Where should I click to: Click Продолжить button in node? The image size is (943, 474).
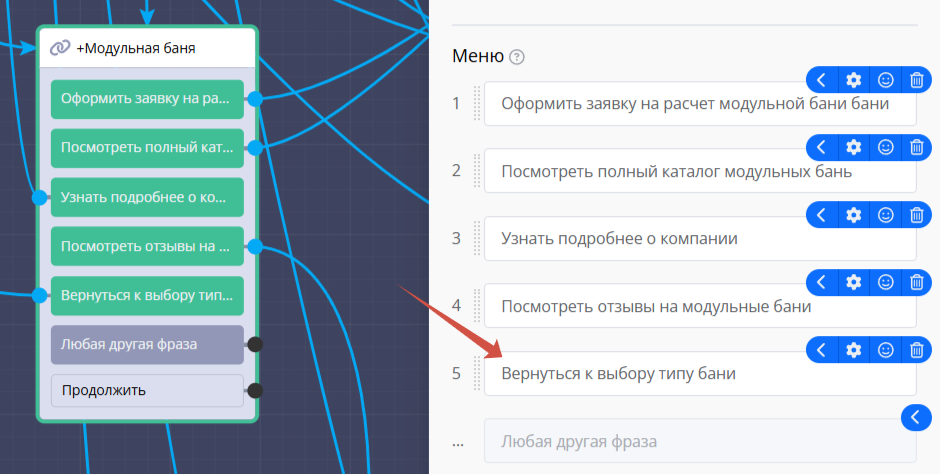click(x=146, y=390)
